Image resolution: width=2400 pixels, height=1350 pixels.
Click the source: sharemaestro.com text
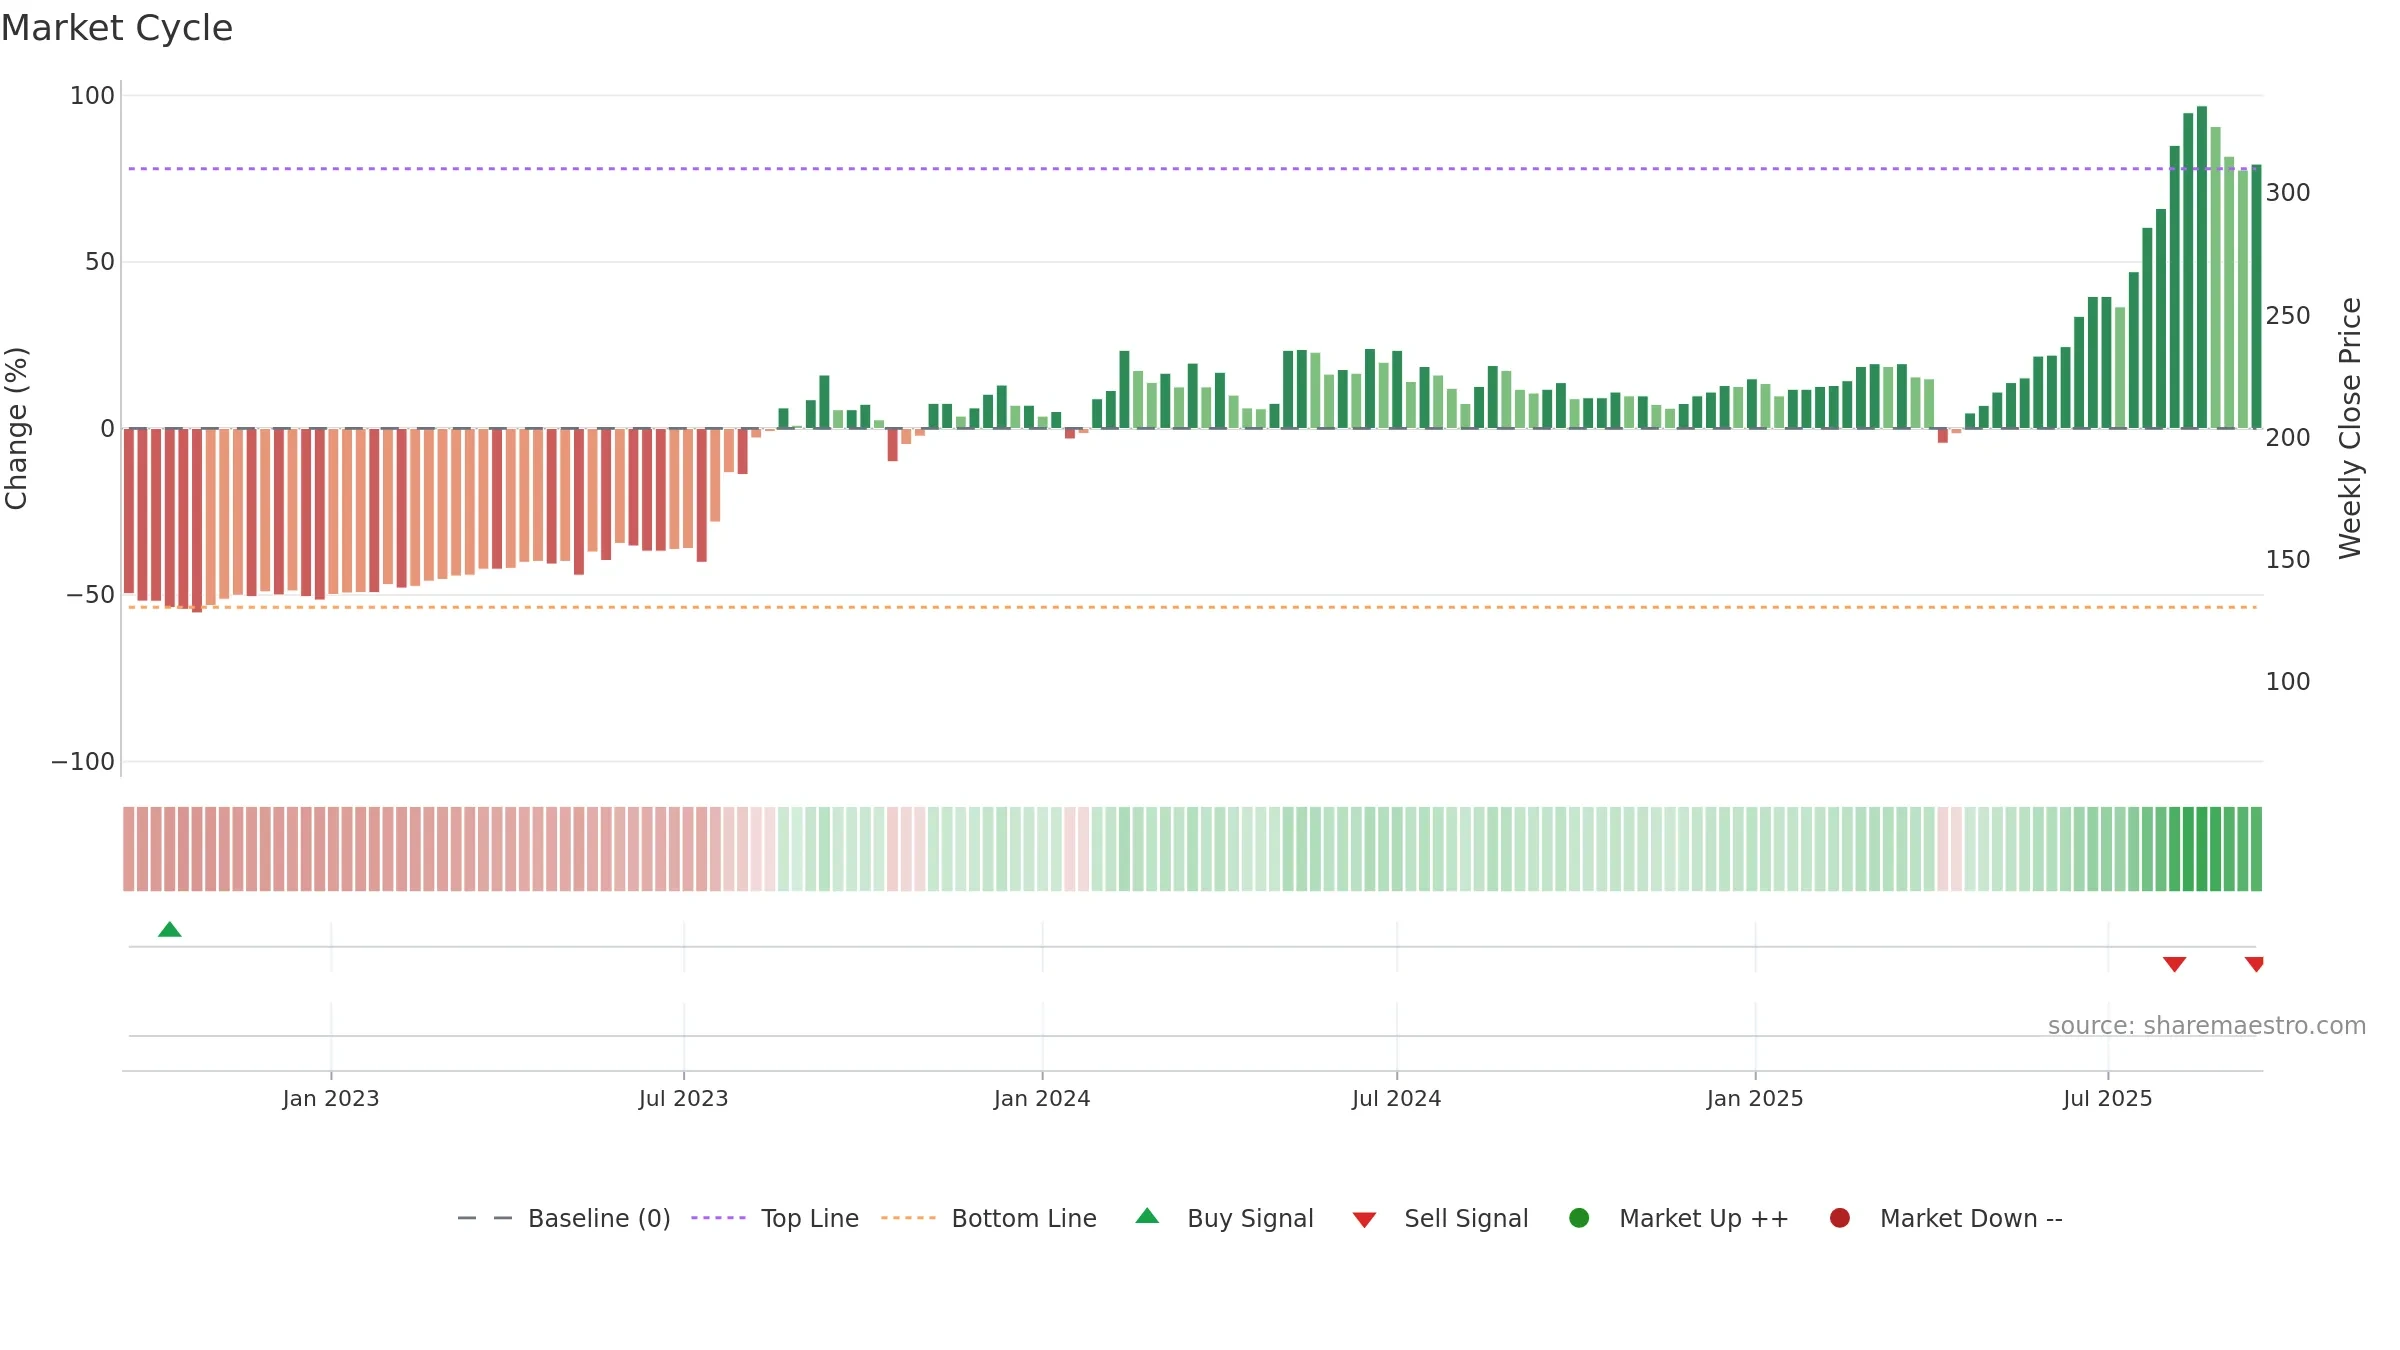pyautogui.click(x=2207, y=1026)
